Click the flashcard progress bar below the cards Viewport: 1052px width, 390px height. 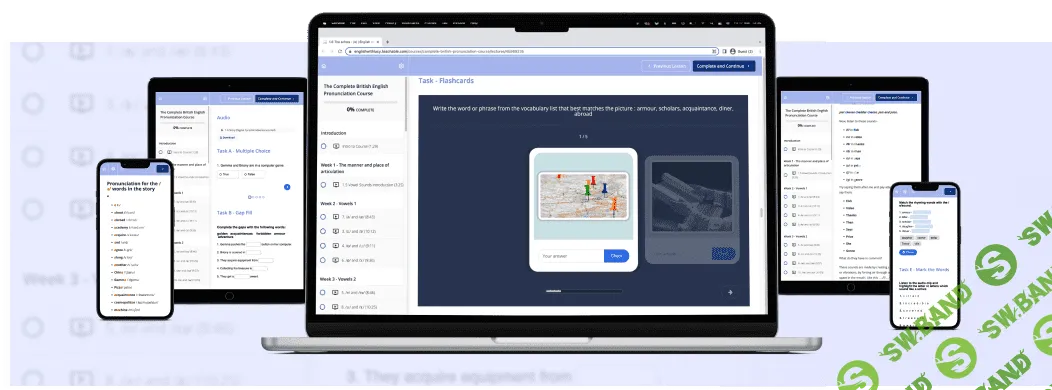click(x=583, y=291)
